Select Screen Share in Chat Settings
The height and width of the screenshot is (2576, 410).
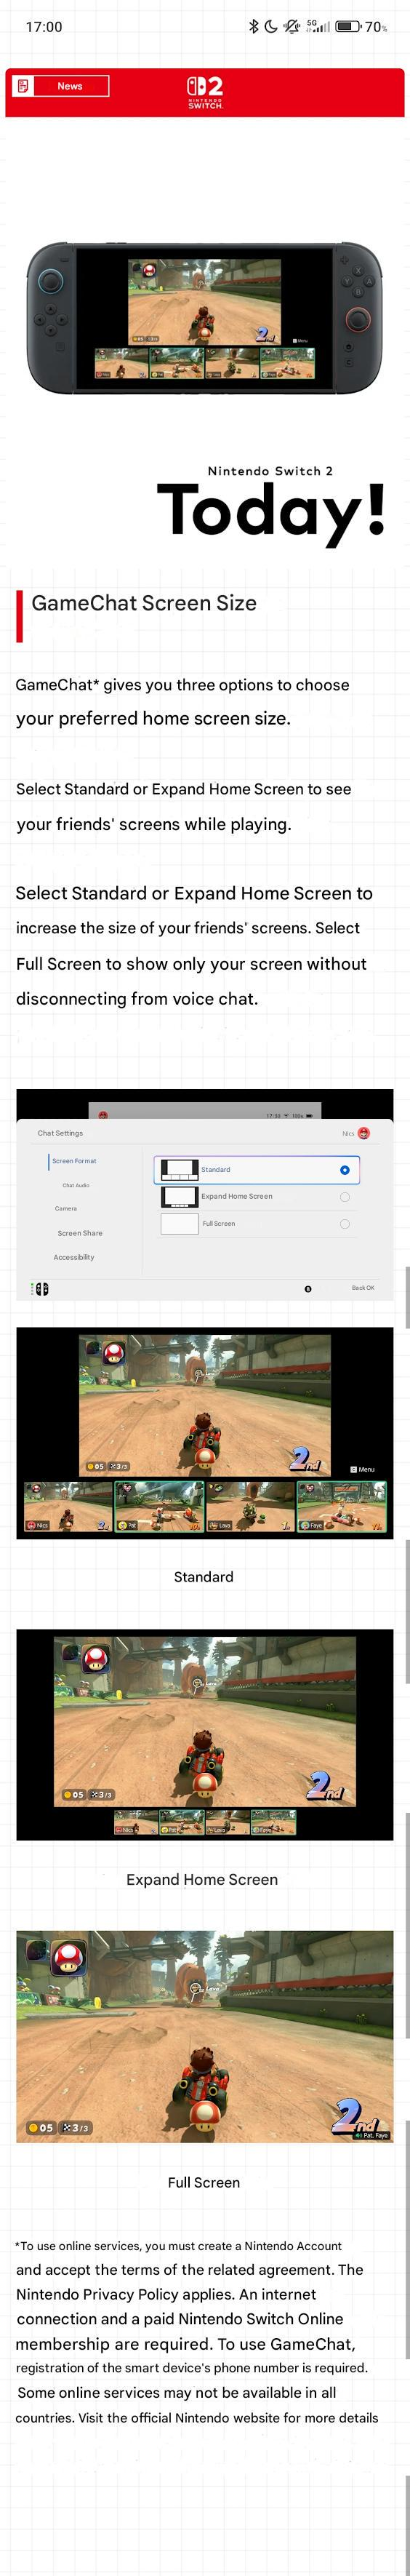pyautogui.click(x=80, y=1233)
